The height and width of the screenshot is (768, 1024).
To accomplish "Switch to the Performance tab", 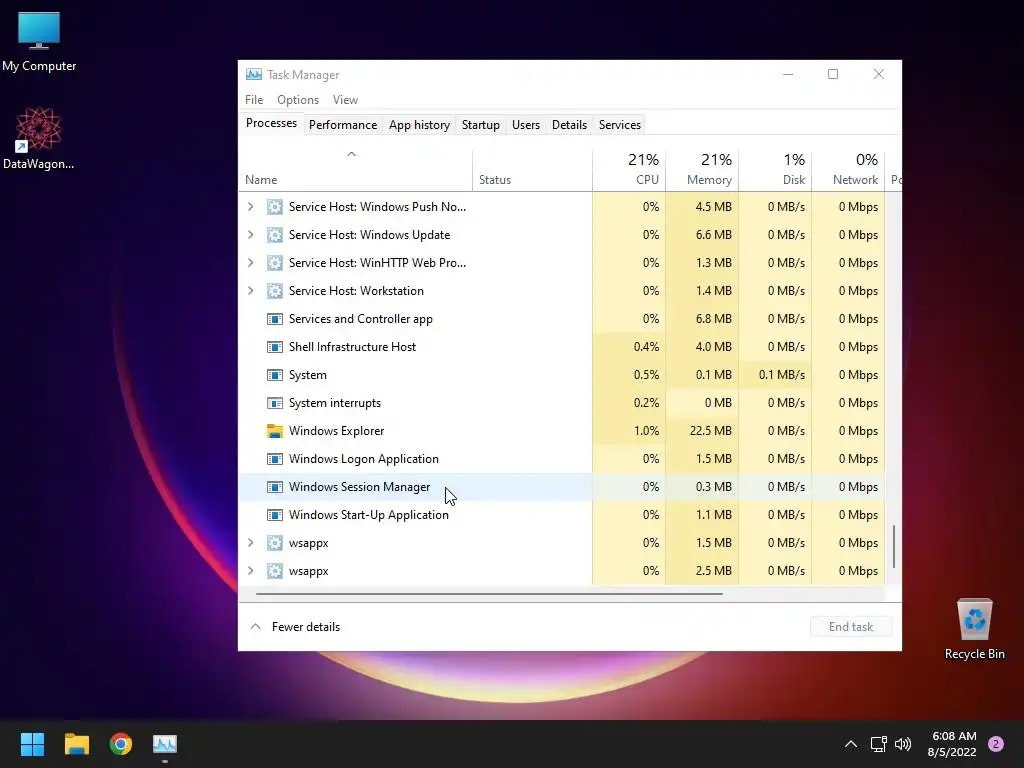I will 343,125.
